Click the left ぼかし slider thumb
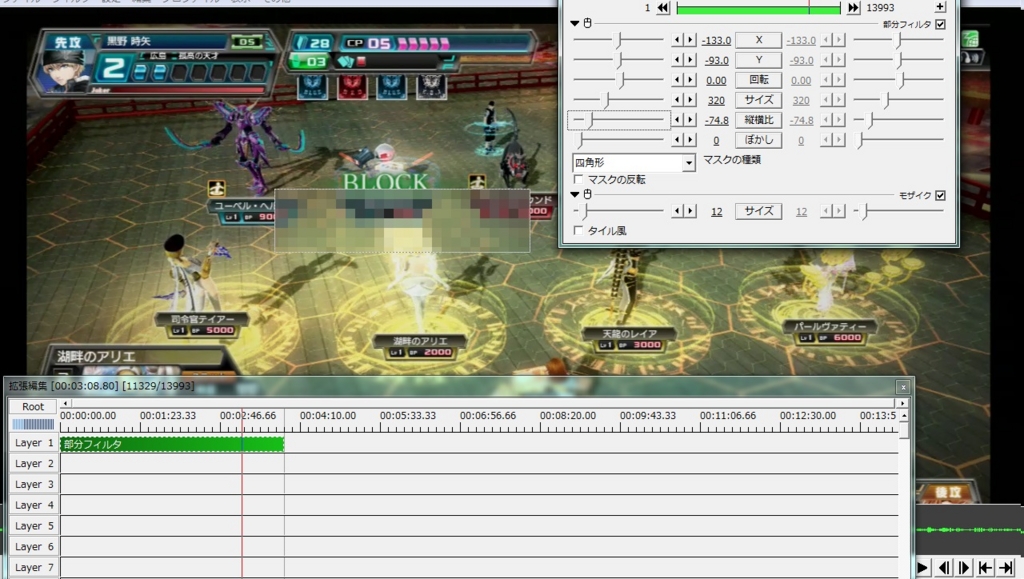 click(x=580, y=140)
